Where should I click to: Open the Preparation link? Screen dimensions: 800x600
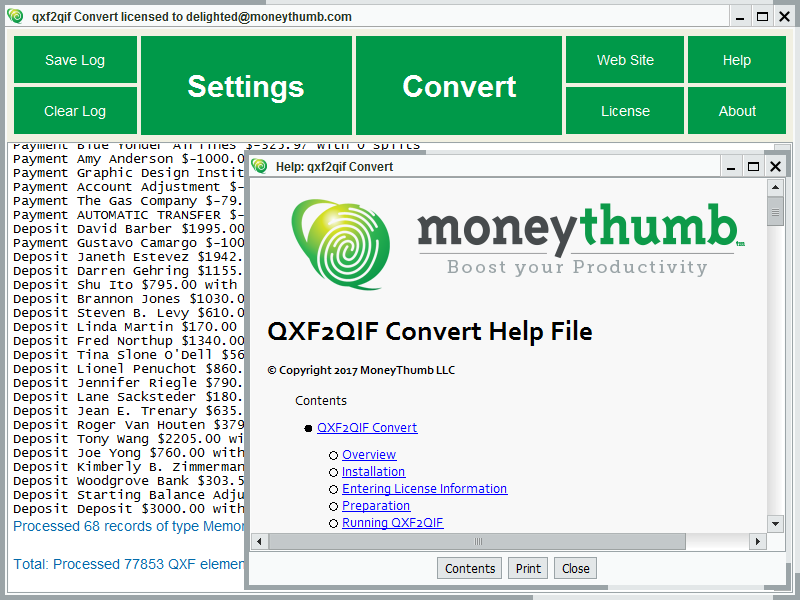[x=376, y=506]
